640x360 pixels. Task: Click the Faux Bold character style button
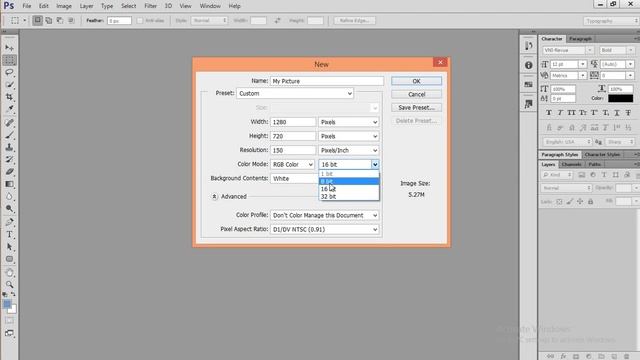coord(549,113)
